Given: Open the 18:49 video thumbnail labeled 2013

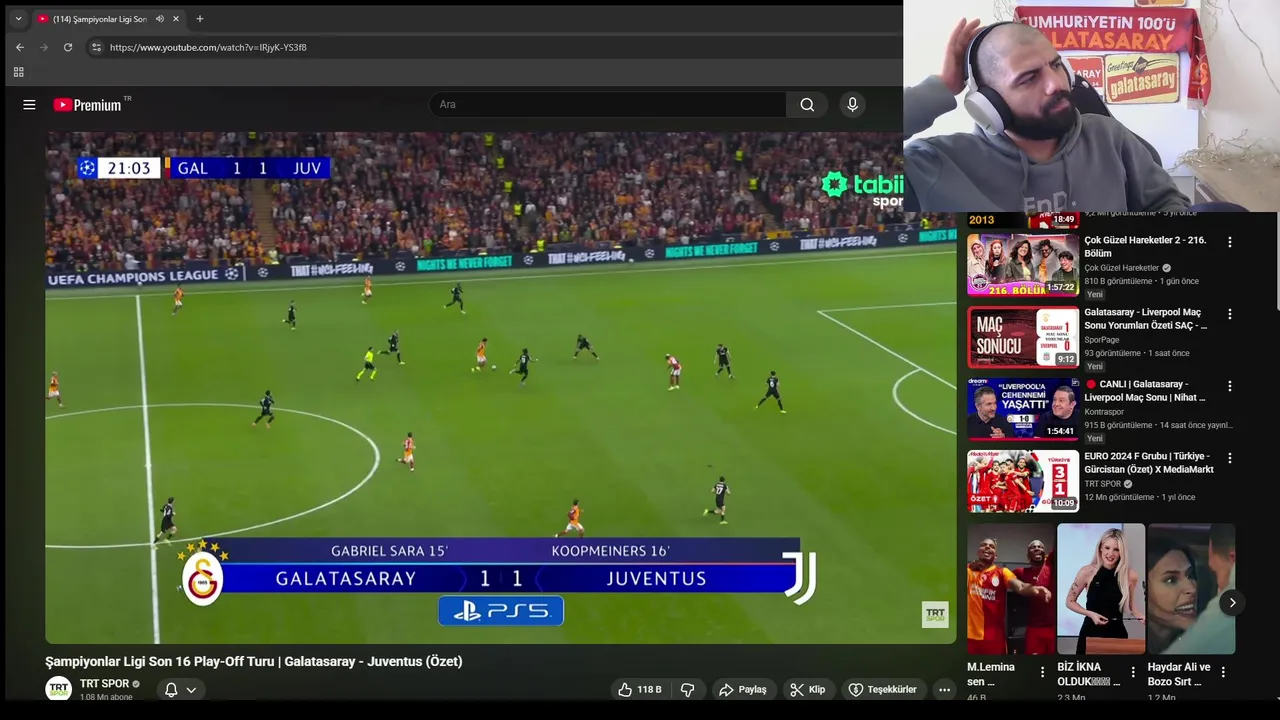Looking at the screenshot, I should coord(1022,220).
